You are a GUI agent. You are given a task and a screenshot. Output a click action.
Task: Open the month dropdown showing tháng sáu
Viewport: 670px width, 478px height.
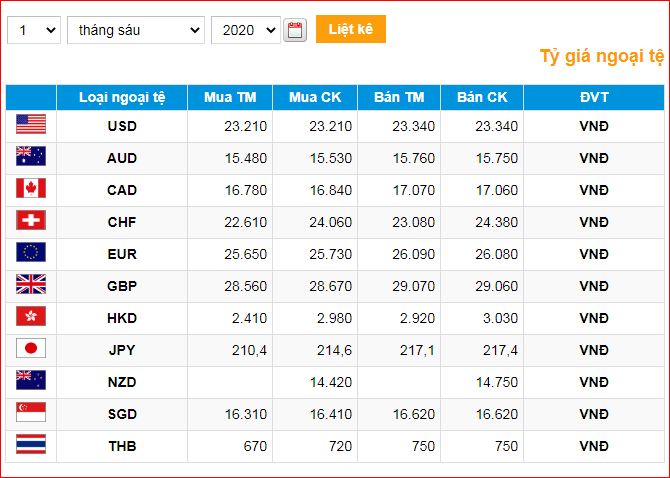(136, 30)
